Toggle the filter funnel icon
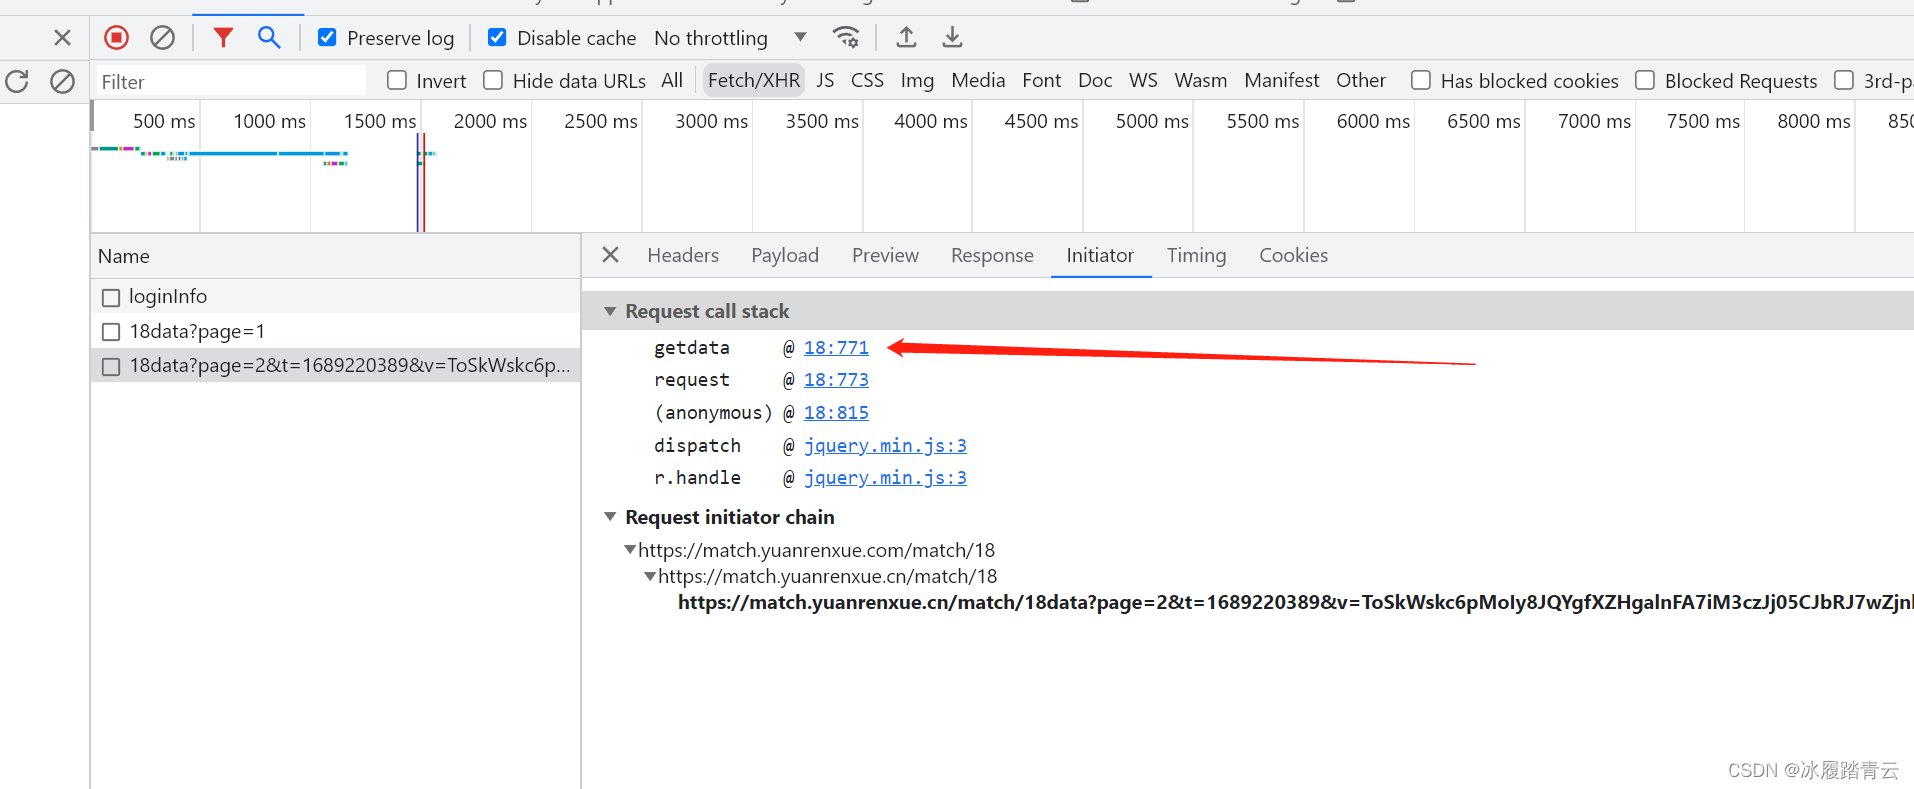Viewport: 1914px width, 789px height. [223, 38]
